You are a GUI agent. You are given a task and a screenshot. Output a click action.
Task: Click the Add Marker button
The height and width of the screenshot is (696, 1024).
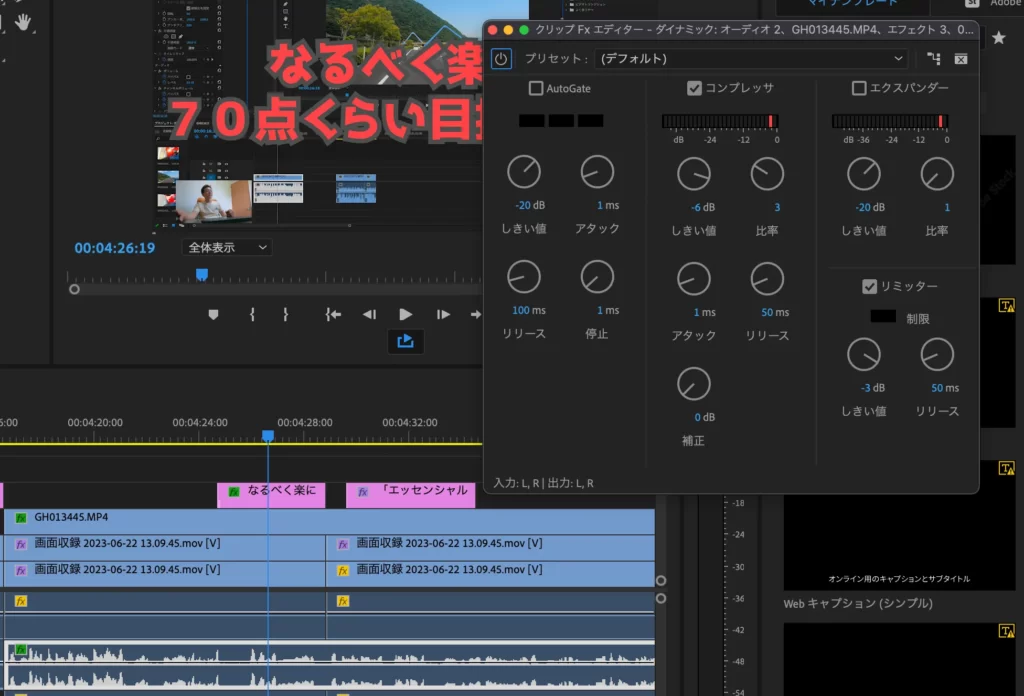click(x=213, y=315)
